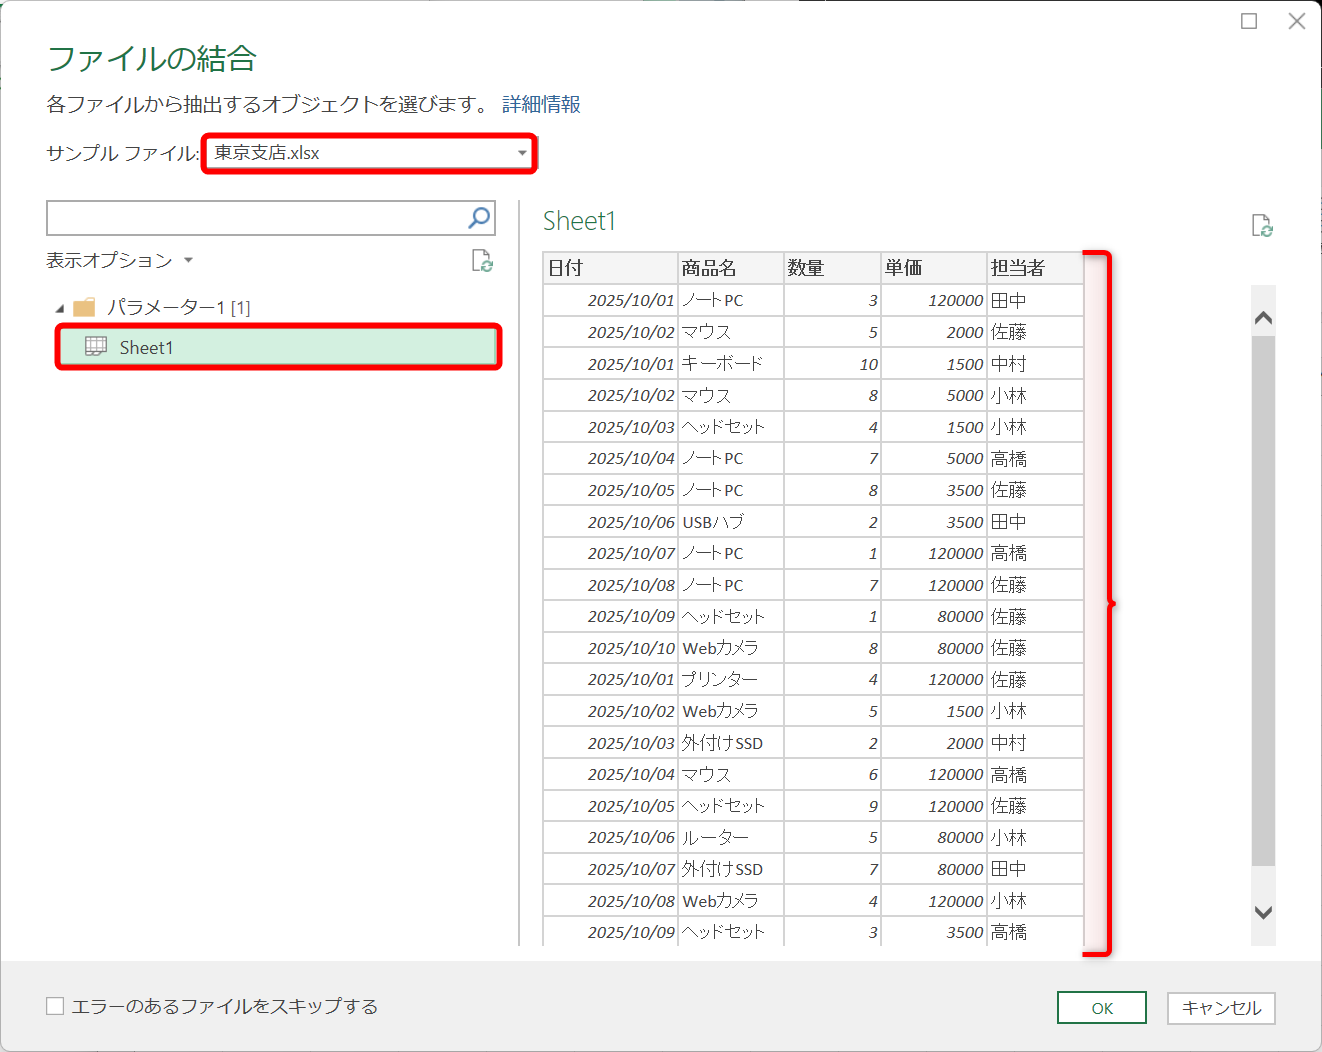Viewport: 1322px width, 1052px height.
Task: Check the checkbox at the bottom left
Action: (x=55, y=1006)
